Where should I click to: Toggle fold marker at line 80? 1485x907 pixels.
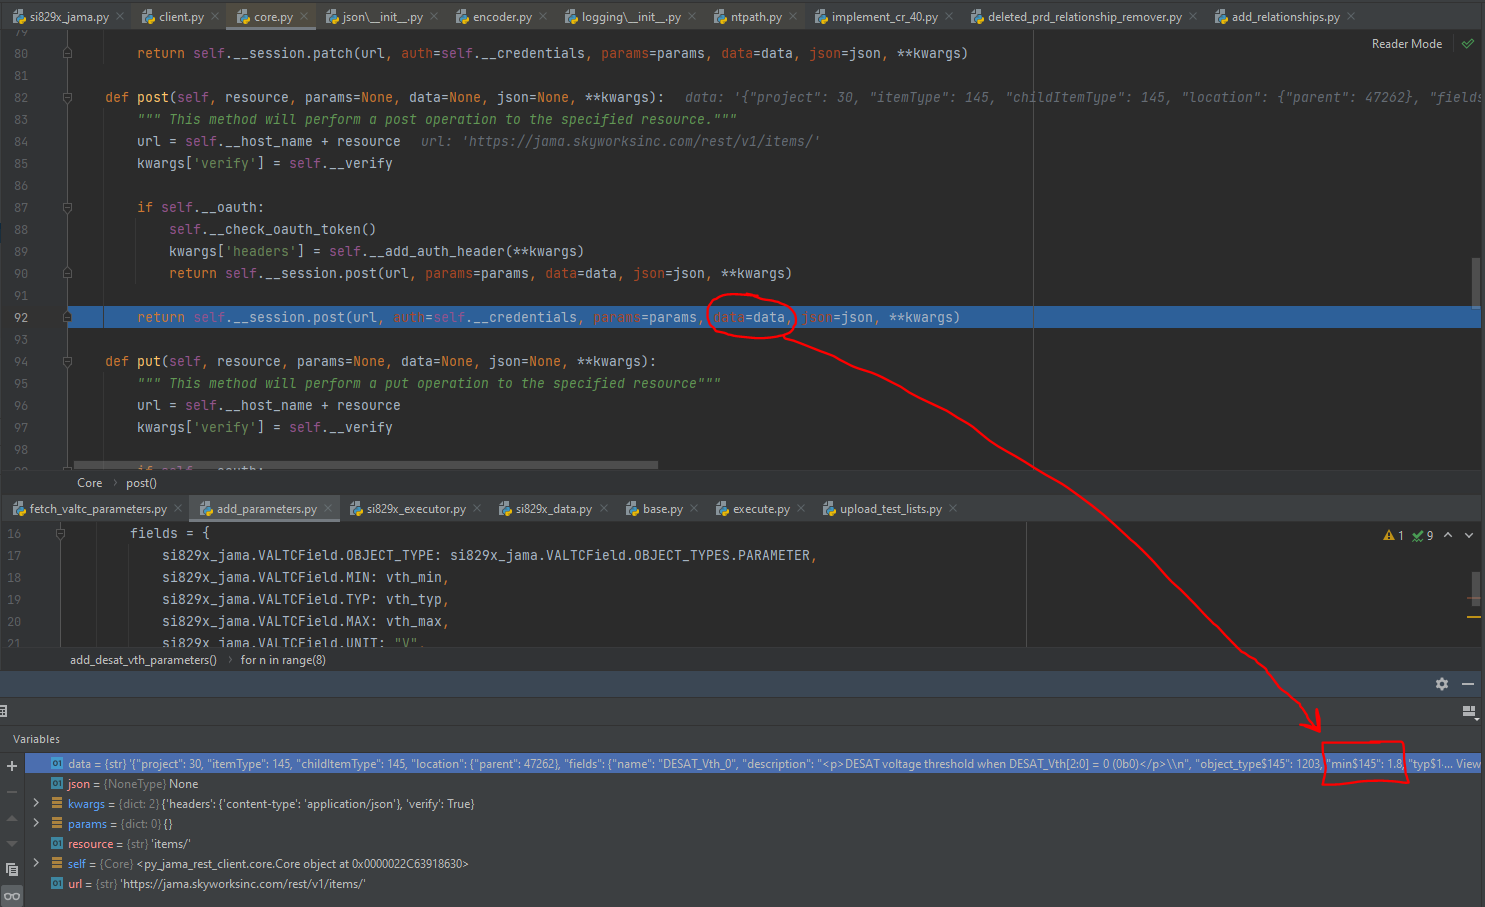point(67,54)
